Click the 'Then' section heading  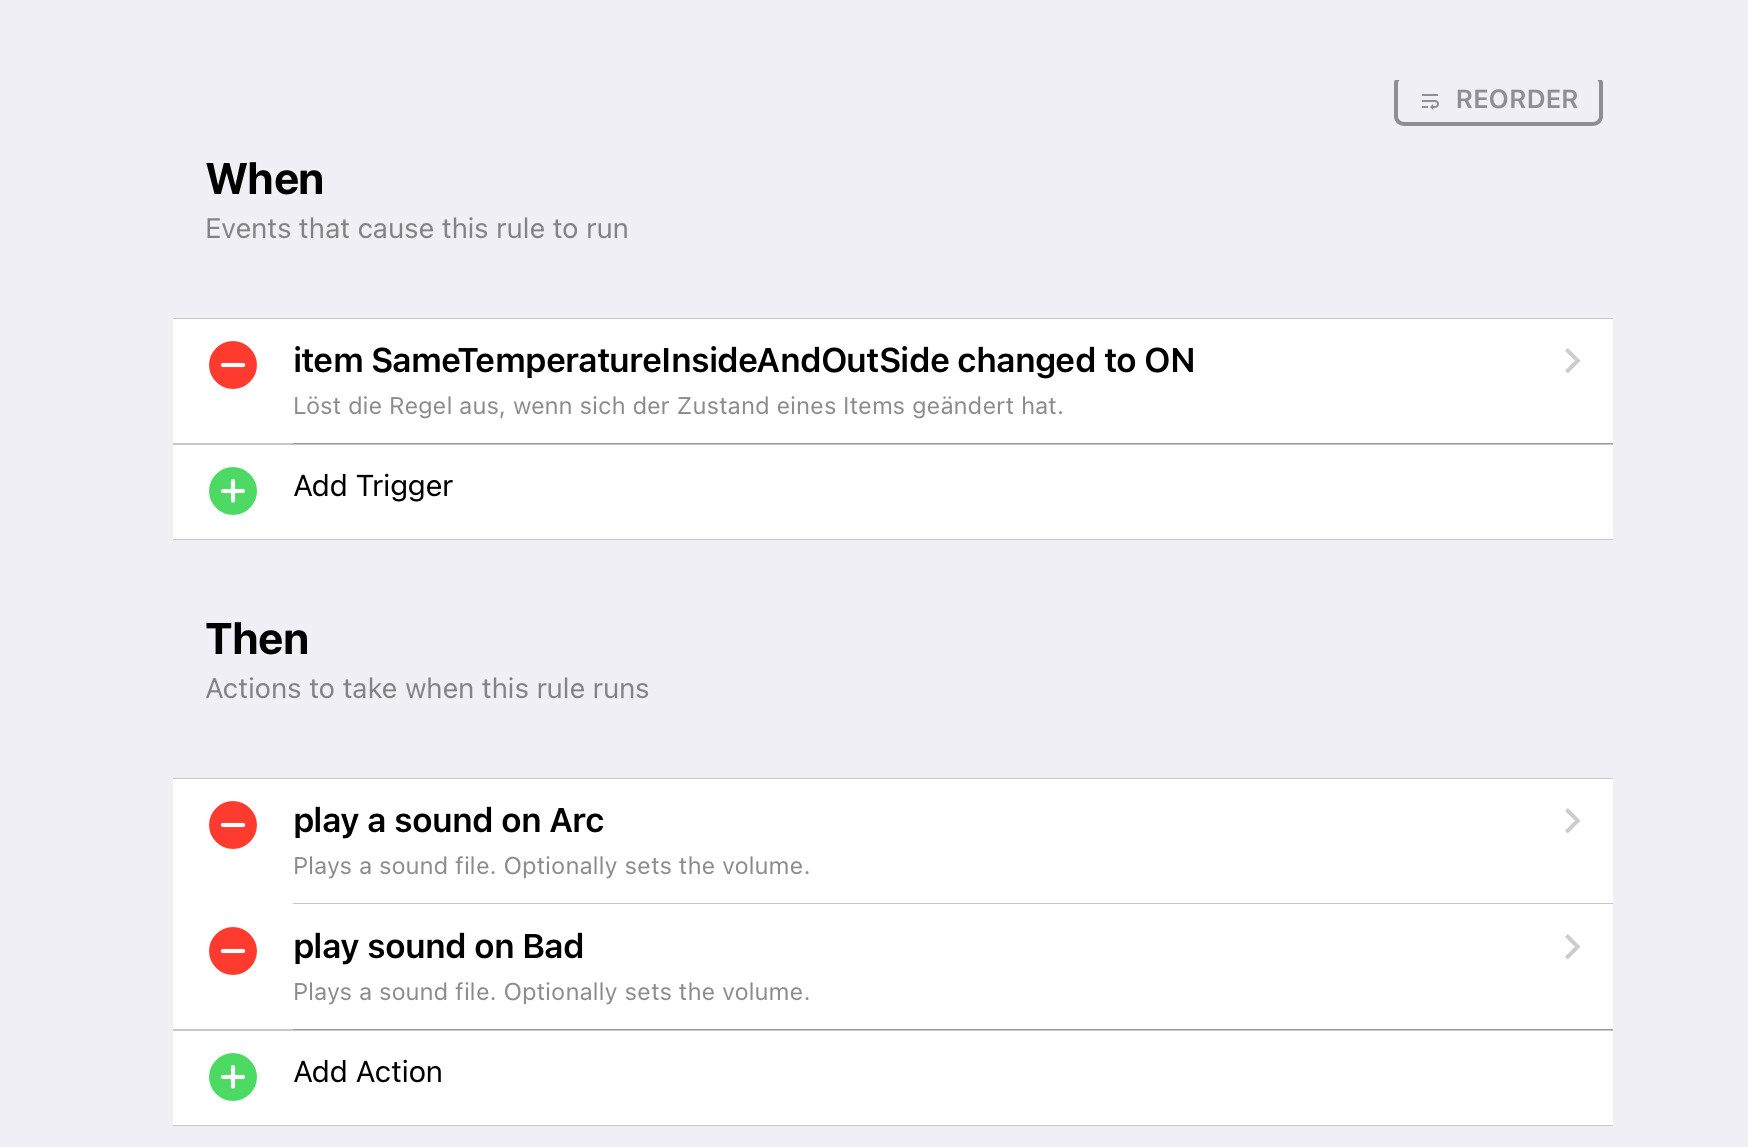pos(257,640)
